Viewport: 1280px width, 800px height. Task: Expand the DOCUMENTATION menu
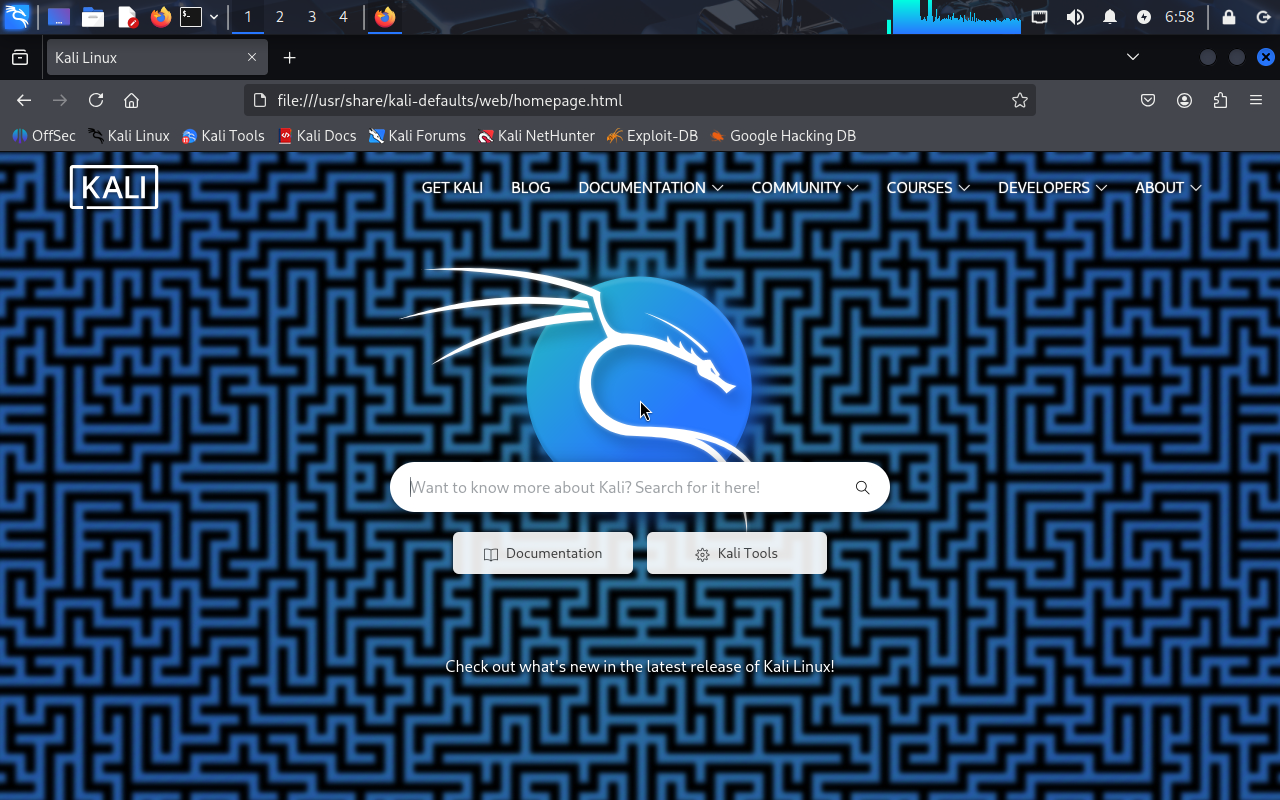pyautogui.click(x=650, y=187)
